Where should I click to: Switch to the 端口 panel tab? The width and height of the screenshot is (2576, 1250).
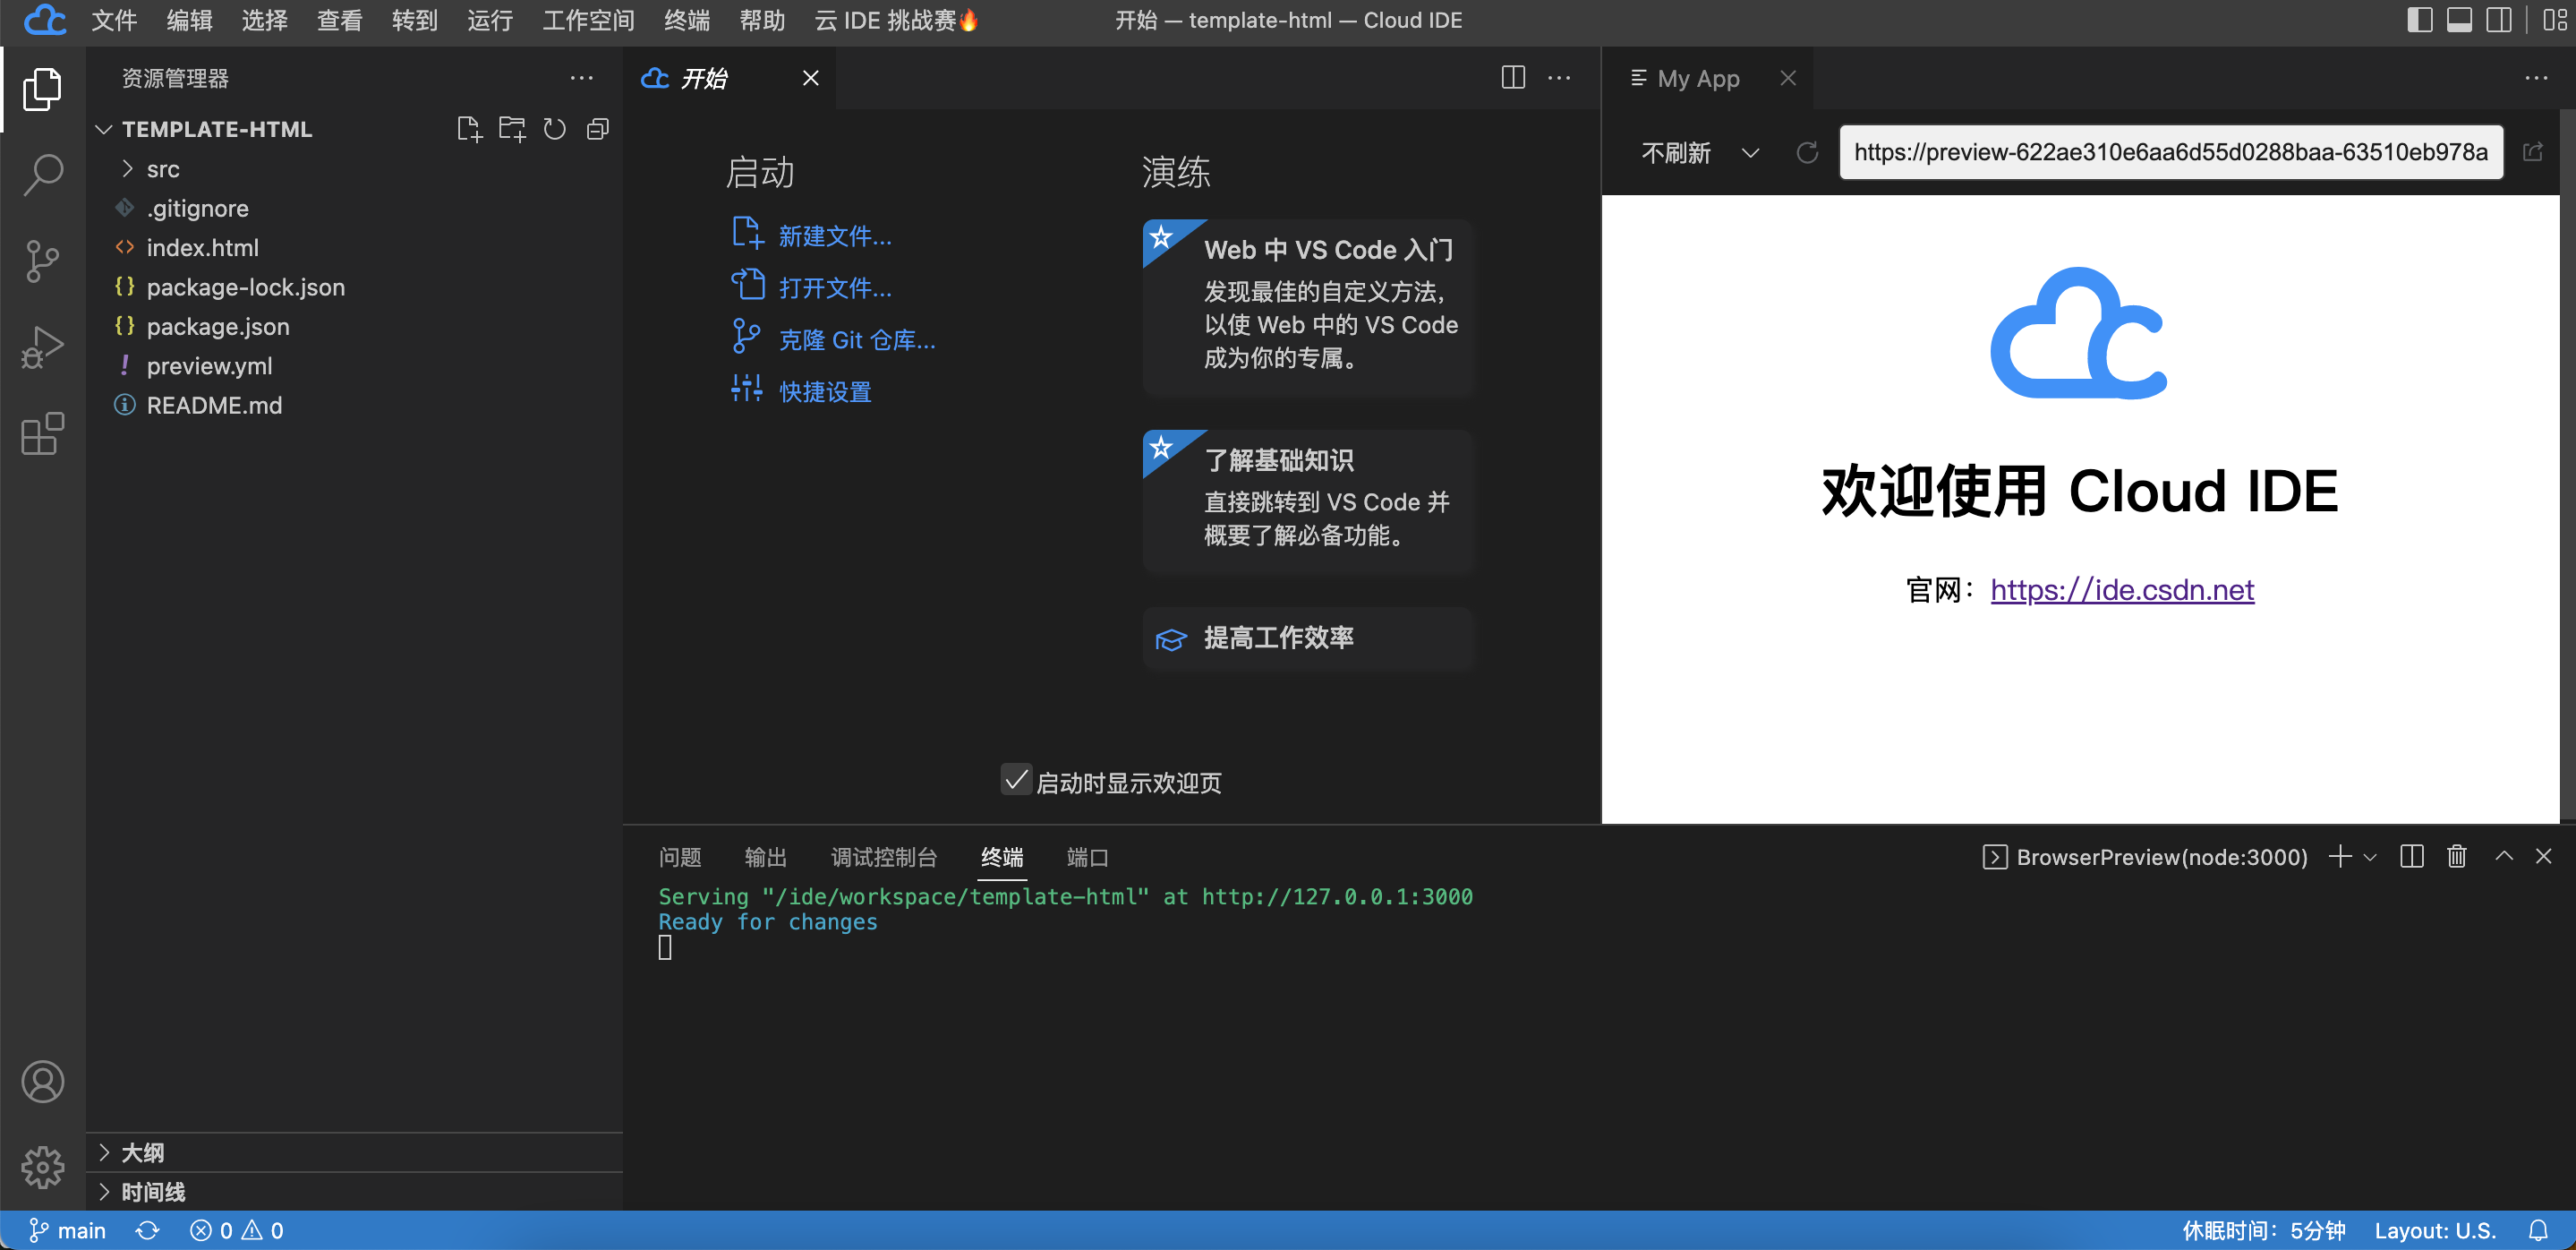pyautogui.click(x=1087, y=857)
